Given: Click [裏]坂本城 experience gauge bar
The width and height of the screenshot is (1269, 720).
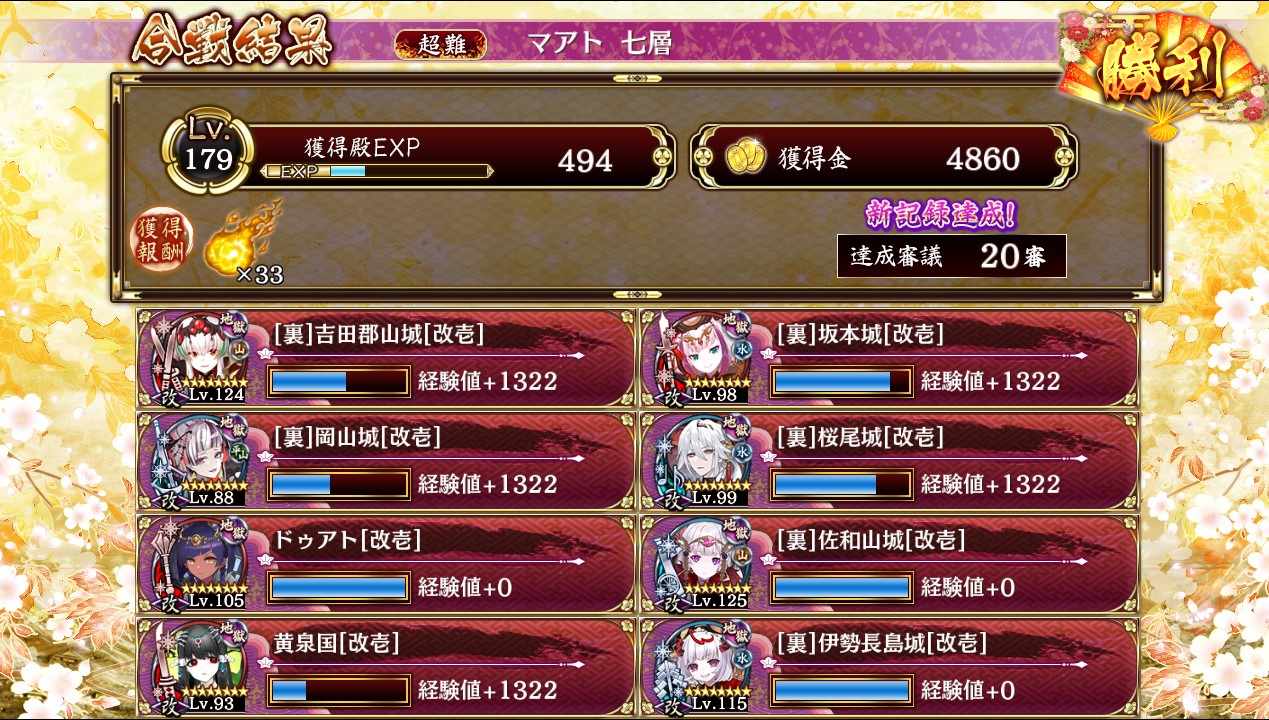Looking at the screenshot, I should pyautogui.click(x=842, y=381).
